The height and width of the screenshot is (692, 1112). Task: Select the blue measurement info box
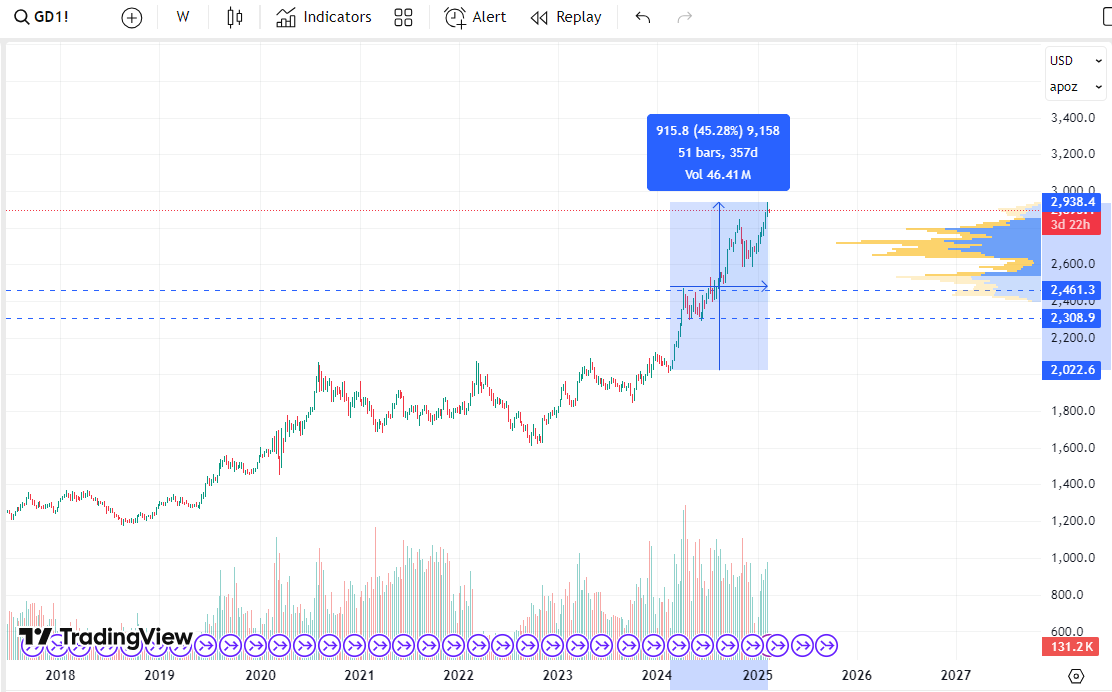(x=718, y=153)
